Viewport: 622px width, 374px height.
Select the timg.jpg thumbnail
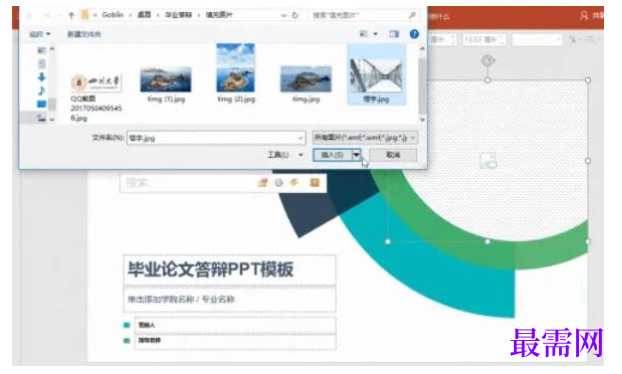(306, 79)
